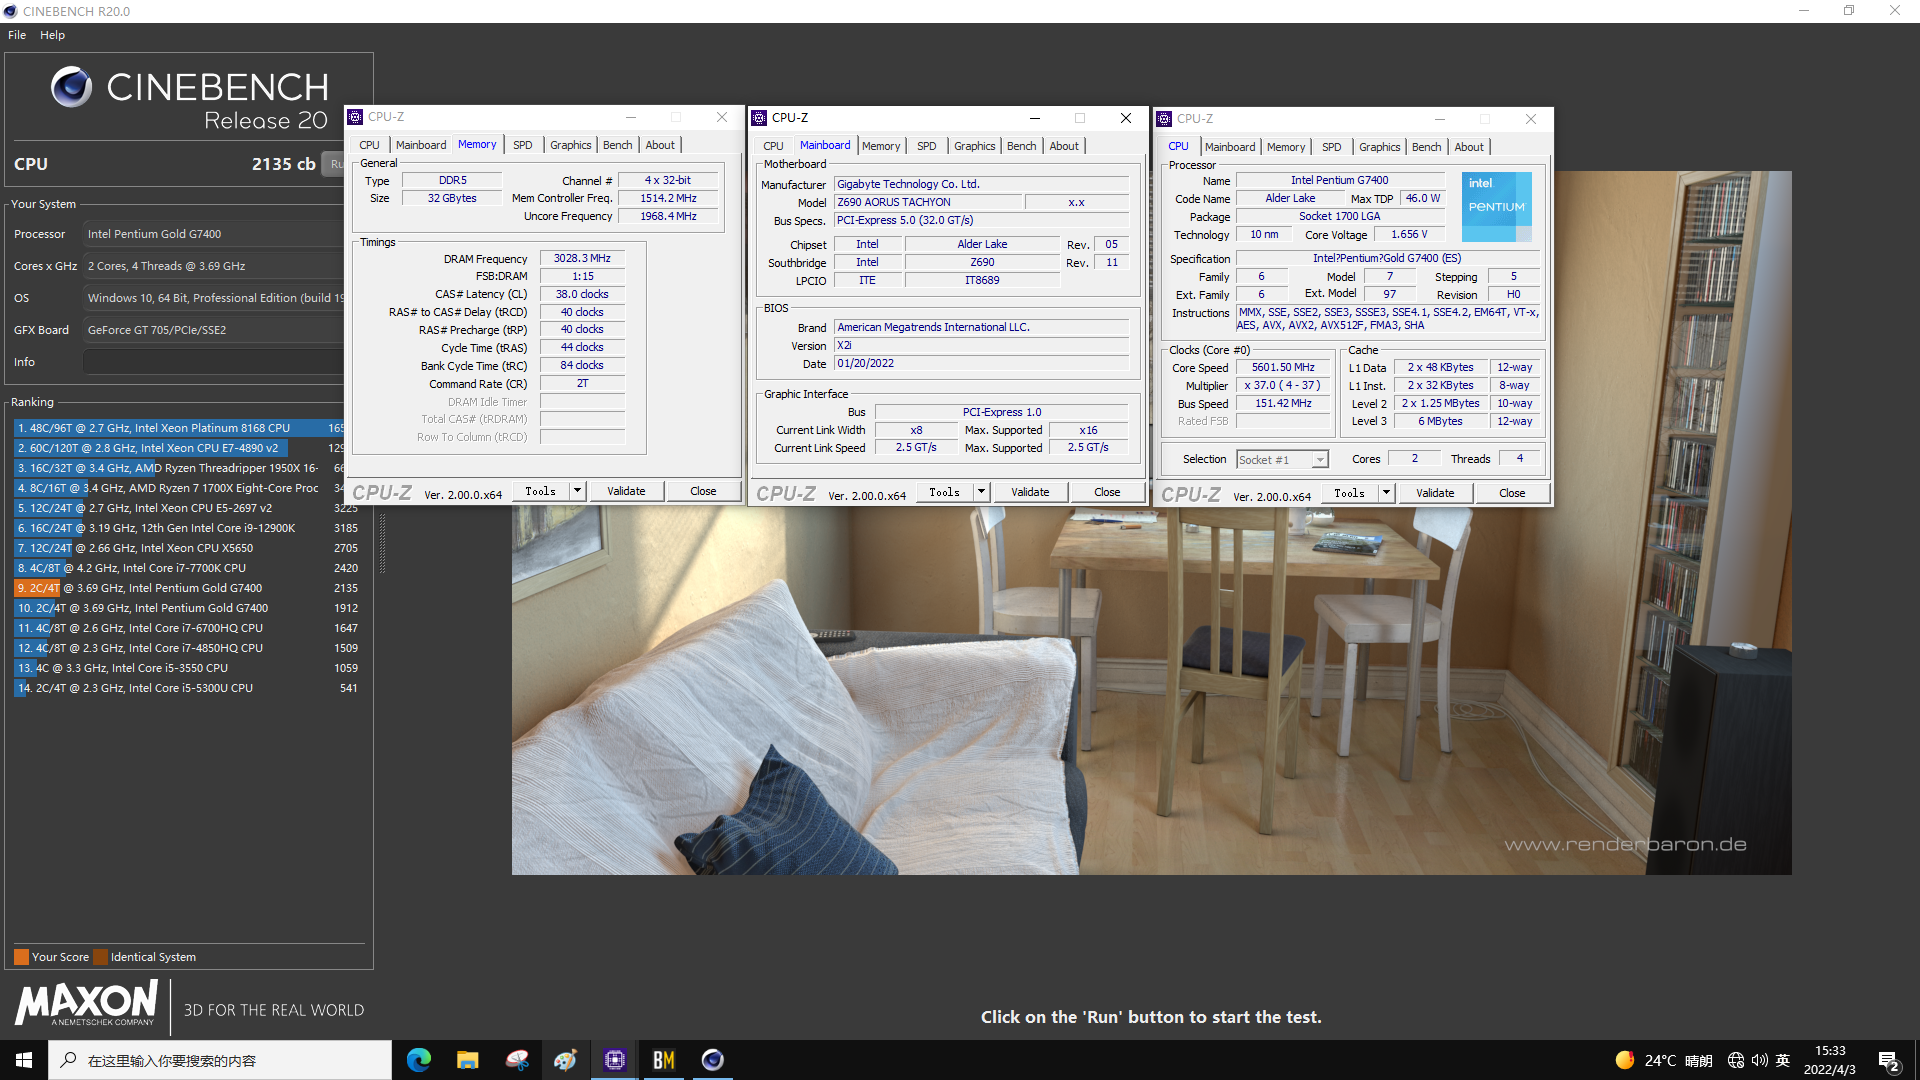
Task: Open the notification center icon
Action: [1889, 1061]
